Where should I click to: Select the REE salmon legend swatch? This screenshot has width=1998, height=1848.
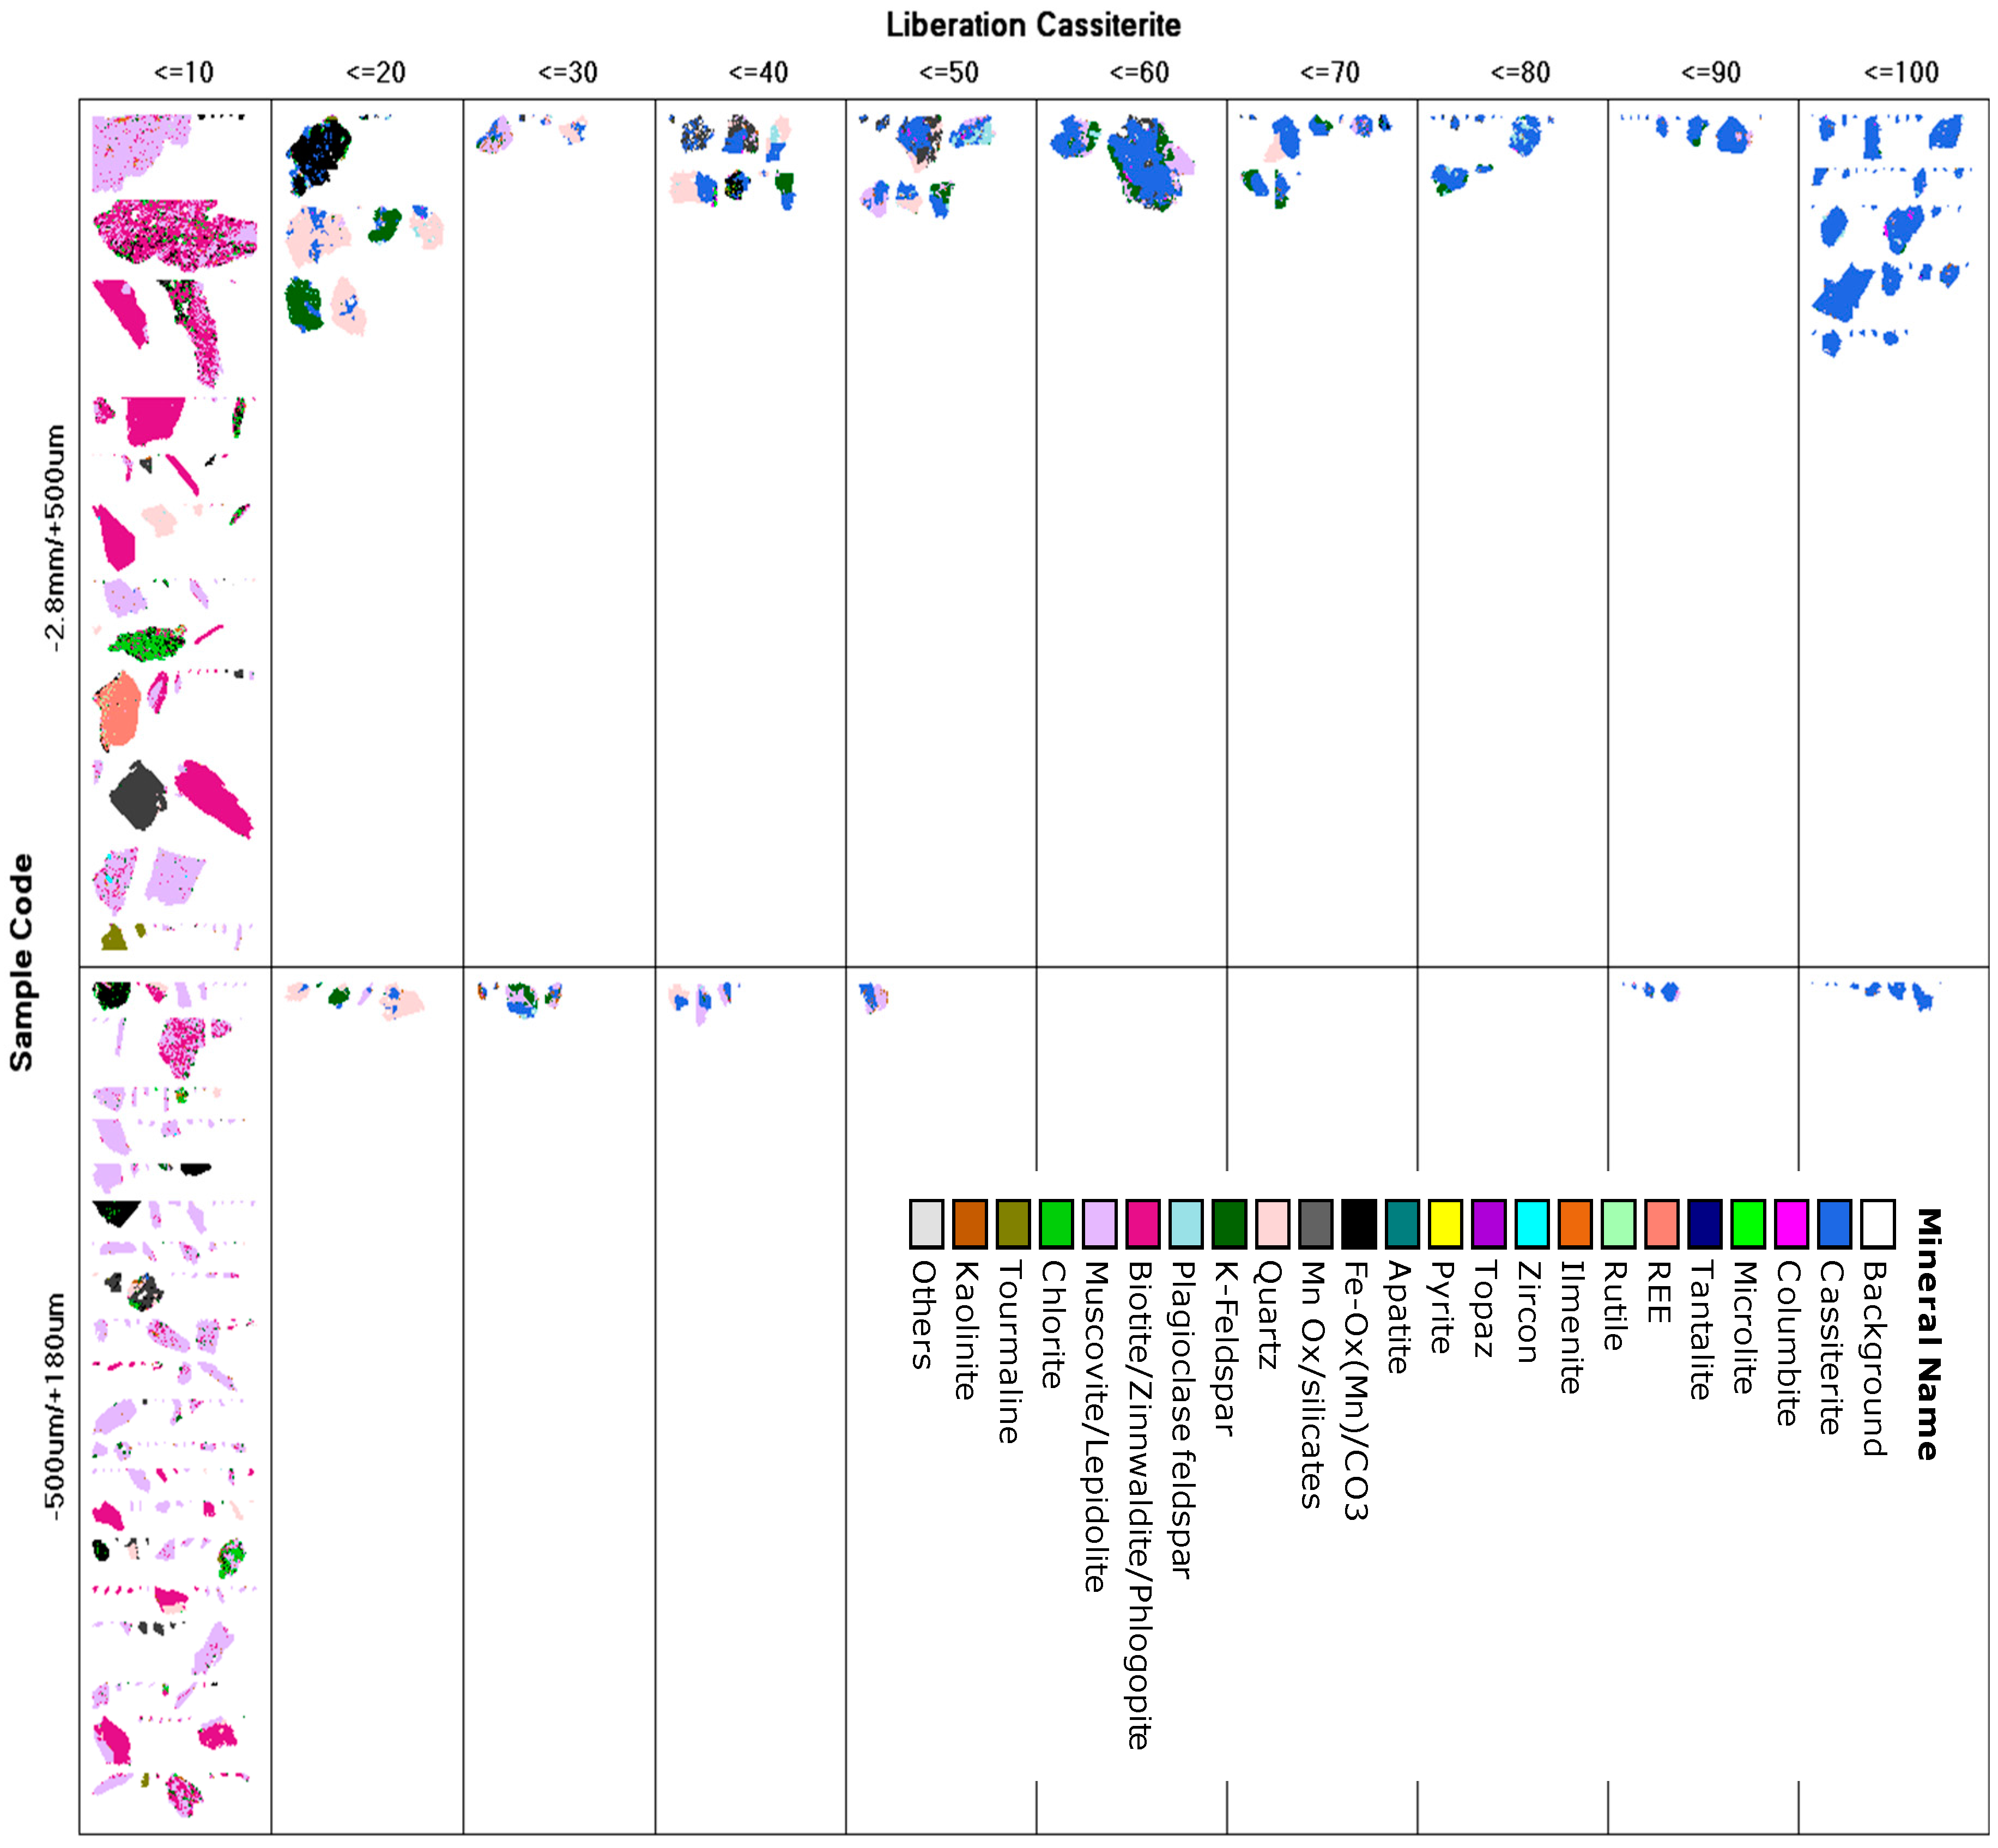coord(1661,1224)
